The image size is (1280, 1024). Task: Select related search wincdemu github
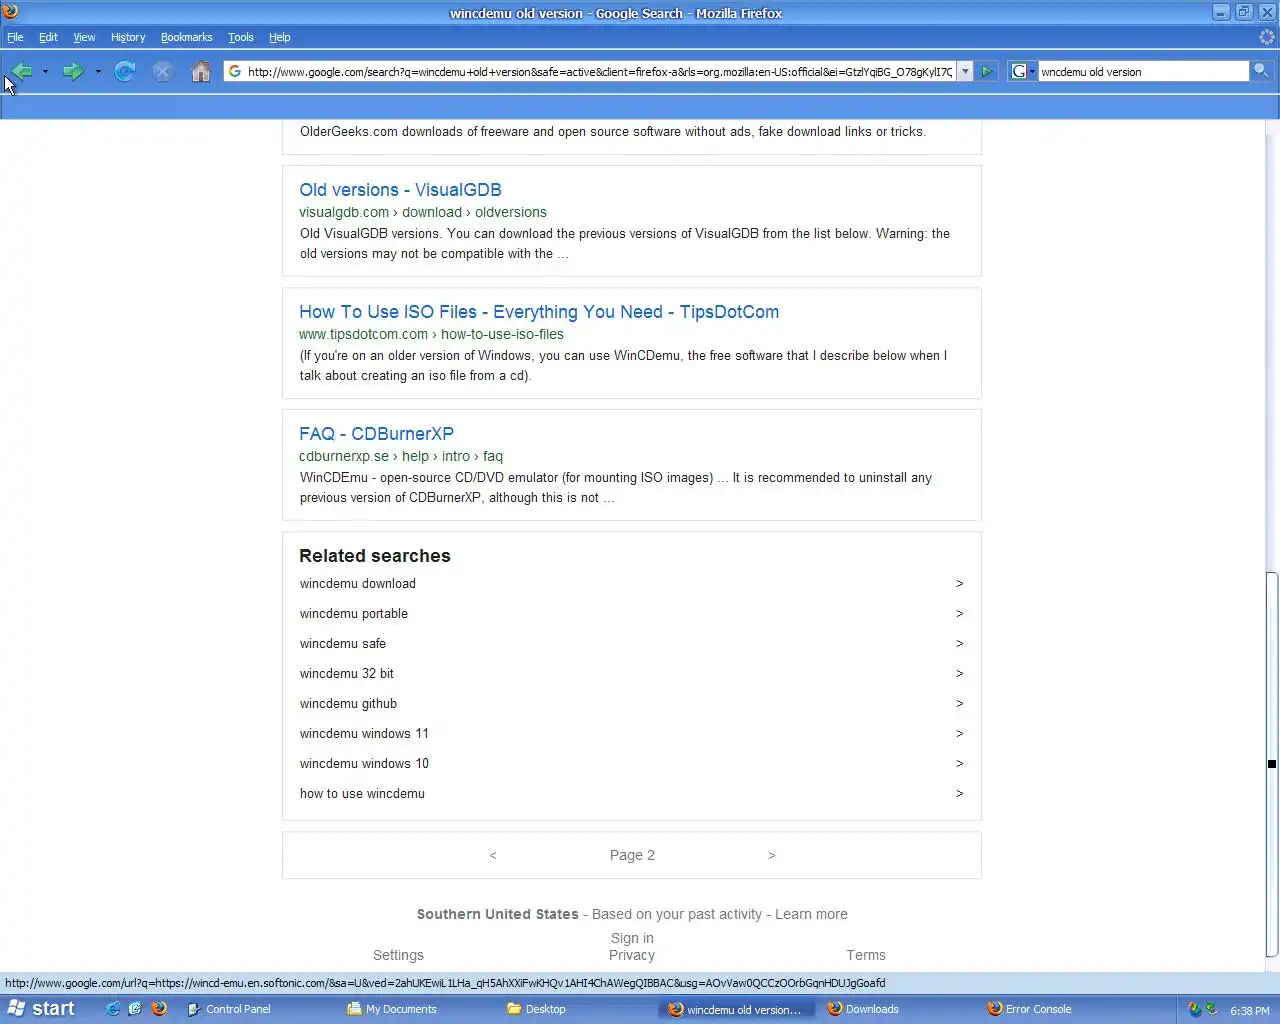(348, 704)
